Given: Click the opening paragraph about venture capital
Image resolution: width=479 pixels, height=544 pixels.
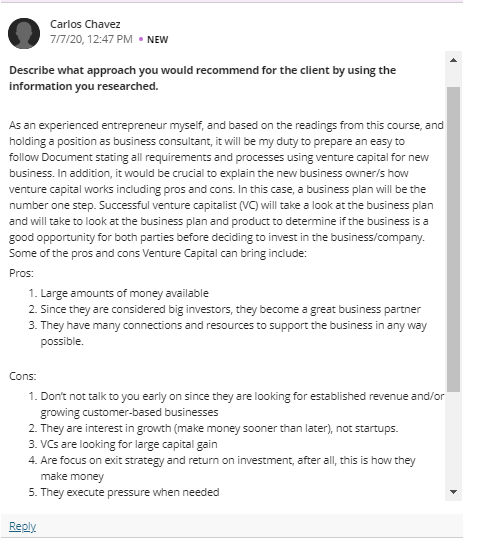Looking at the screenshot, I should tap(226, 189).
